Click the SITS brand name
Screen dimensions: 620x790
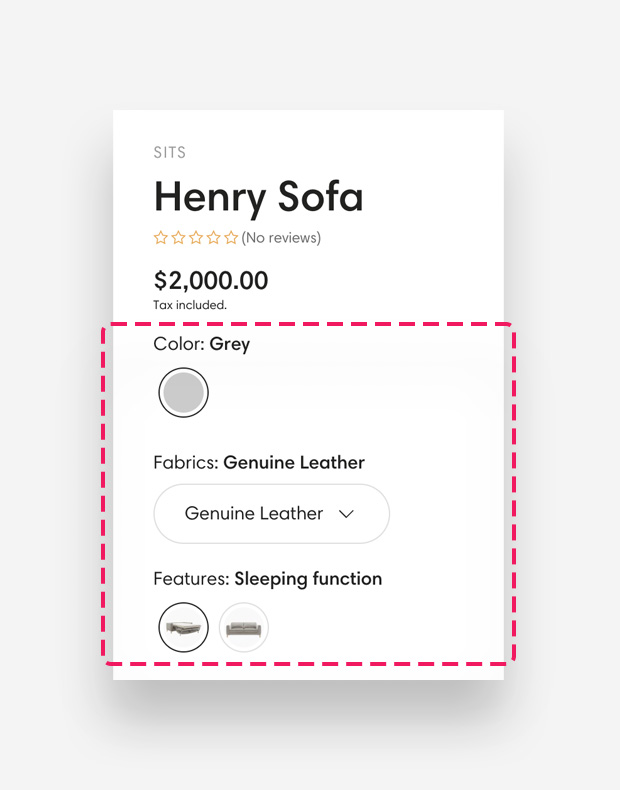[x=170, y=153]
